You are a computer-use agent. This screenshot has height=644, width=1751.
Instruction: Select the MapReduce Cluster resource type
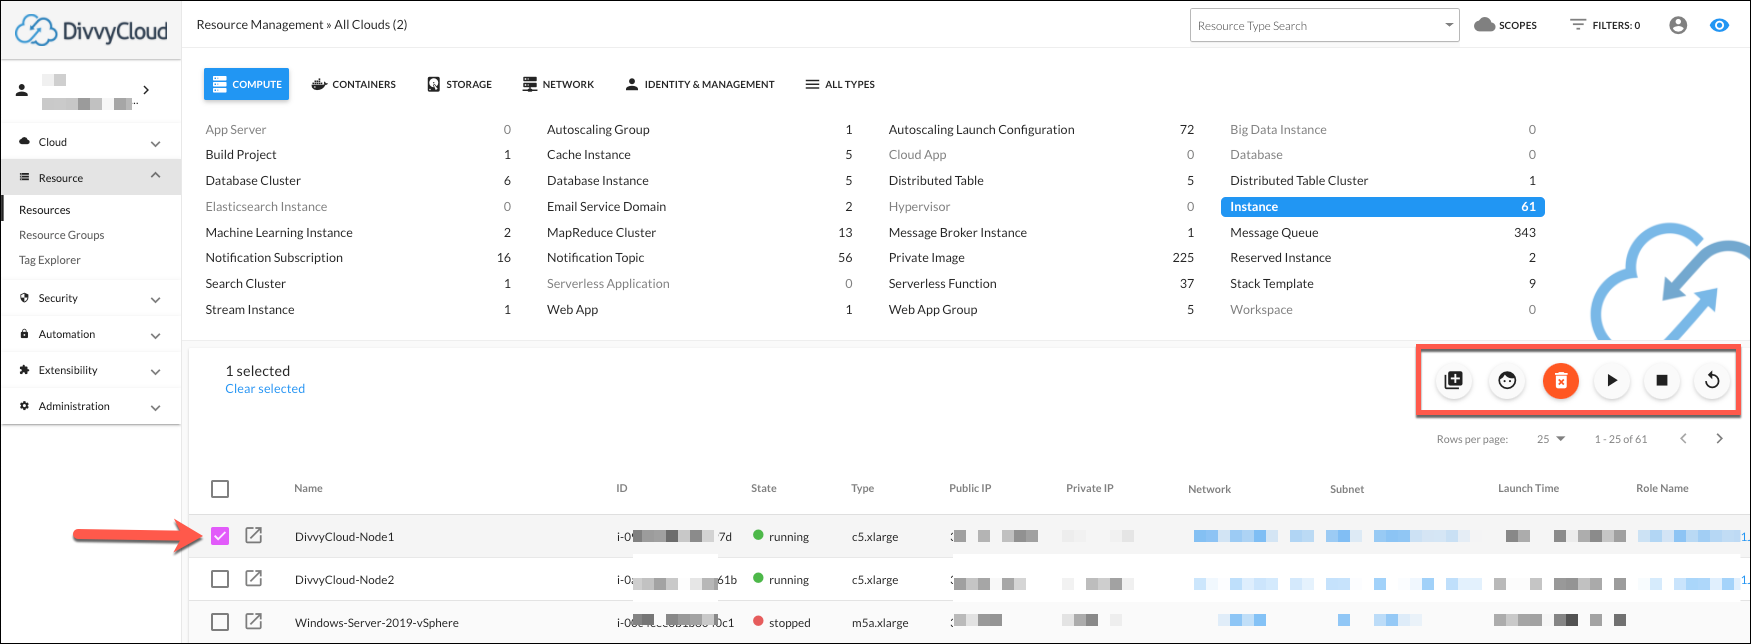click(x=601, y=232)
